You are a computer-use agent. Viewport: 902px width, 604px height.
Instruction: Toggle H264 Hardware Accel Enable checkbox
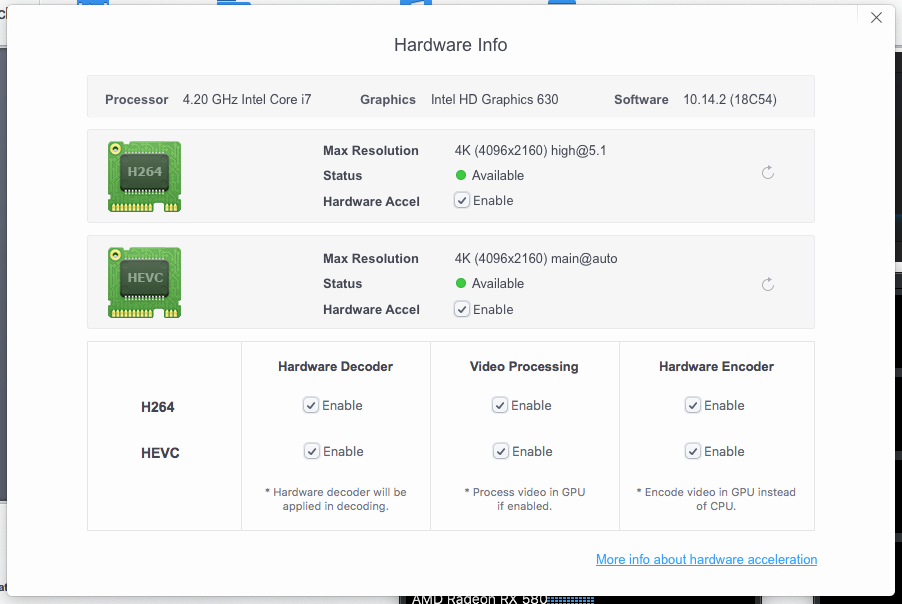pyautogui.click(x=461, y=200)
